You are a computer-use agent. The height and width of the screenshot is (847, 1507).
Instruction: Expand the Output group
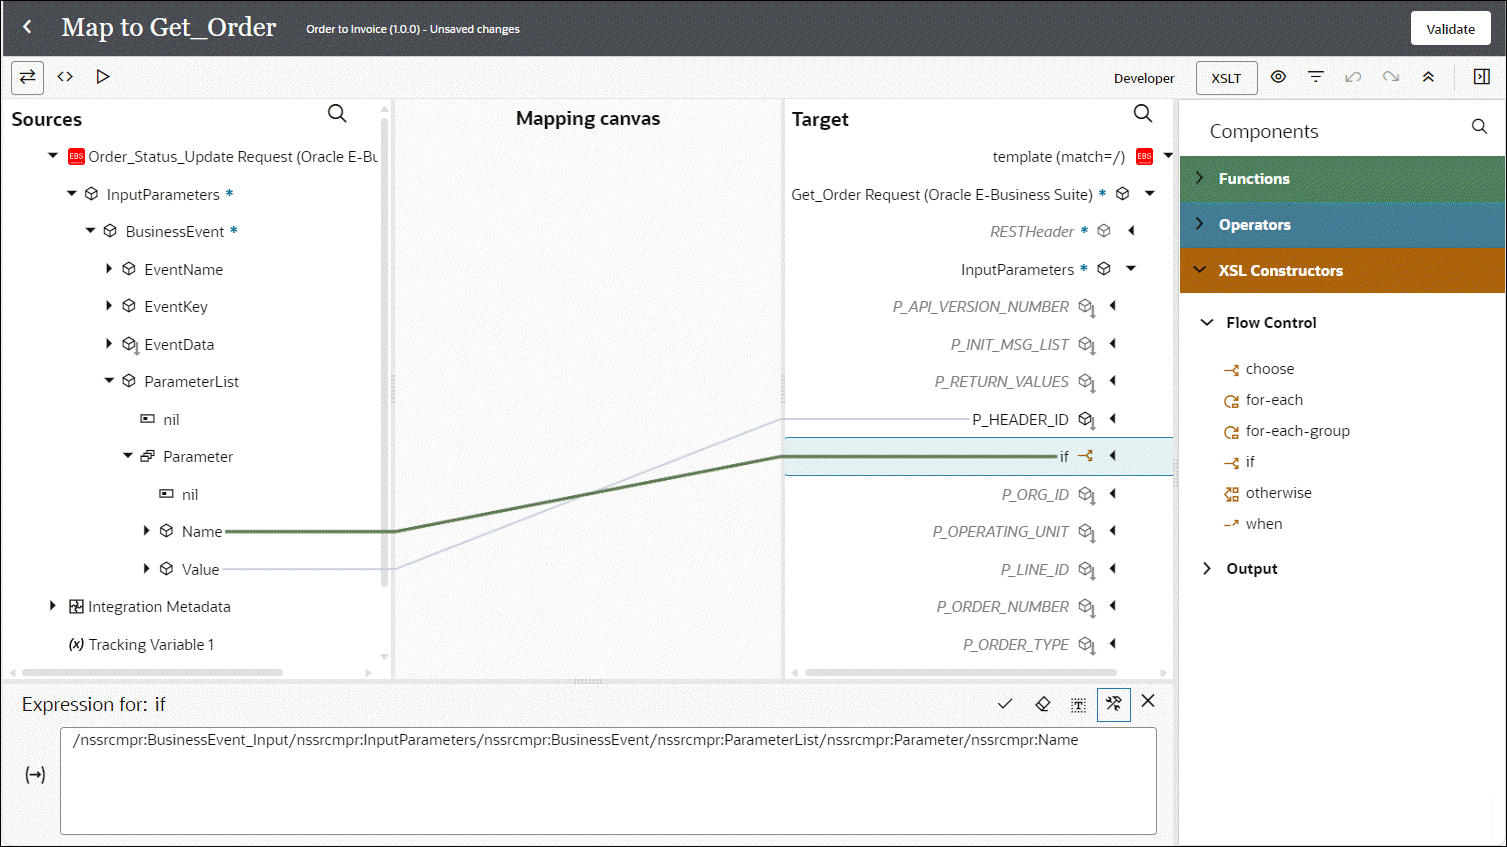pyautogui.click(x=1207, y=568)
